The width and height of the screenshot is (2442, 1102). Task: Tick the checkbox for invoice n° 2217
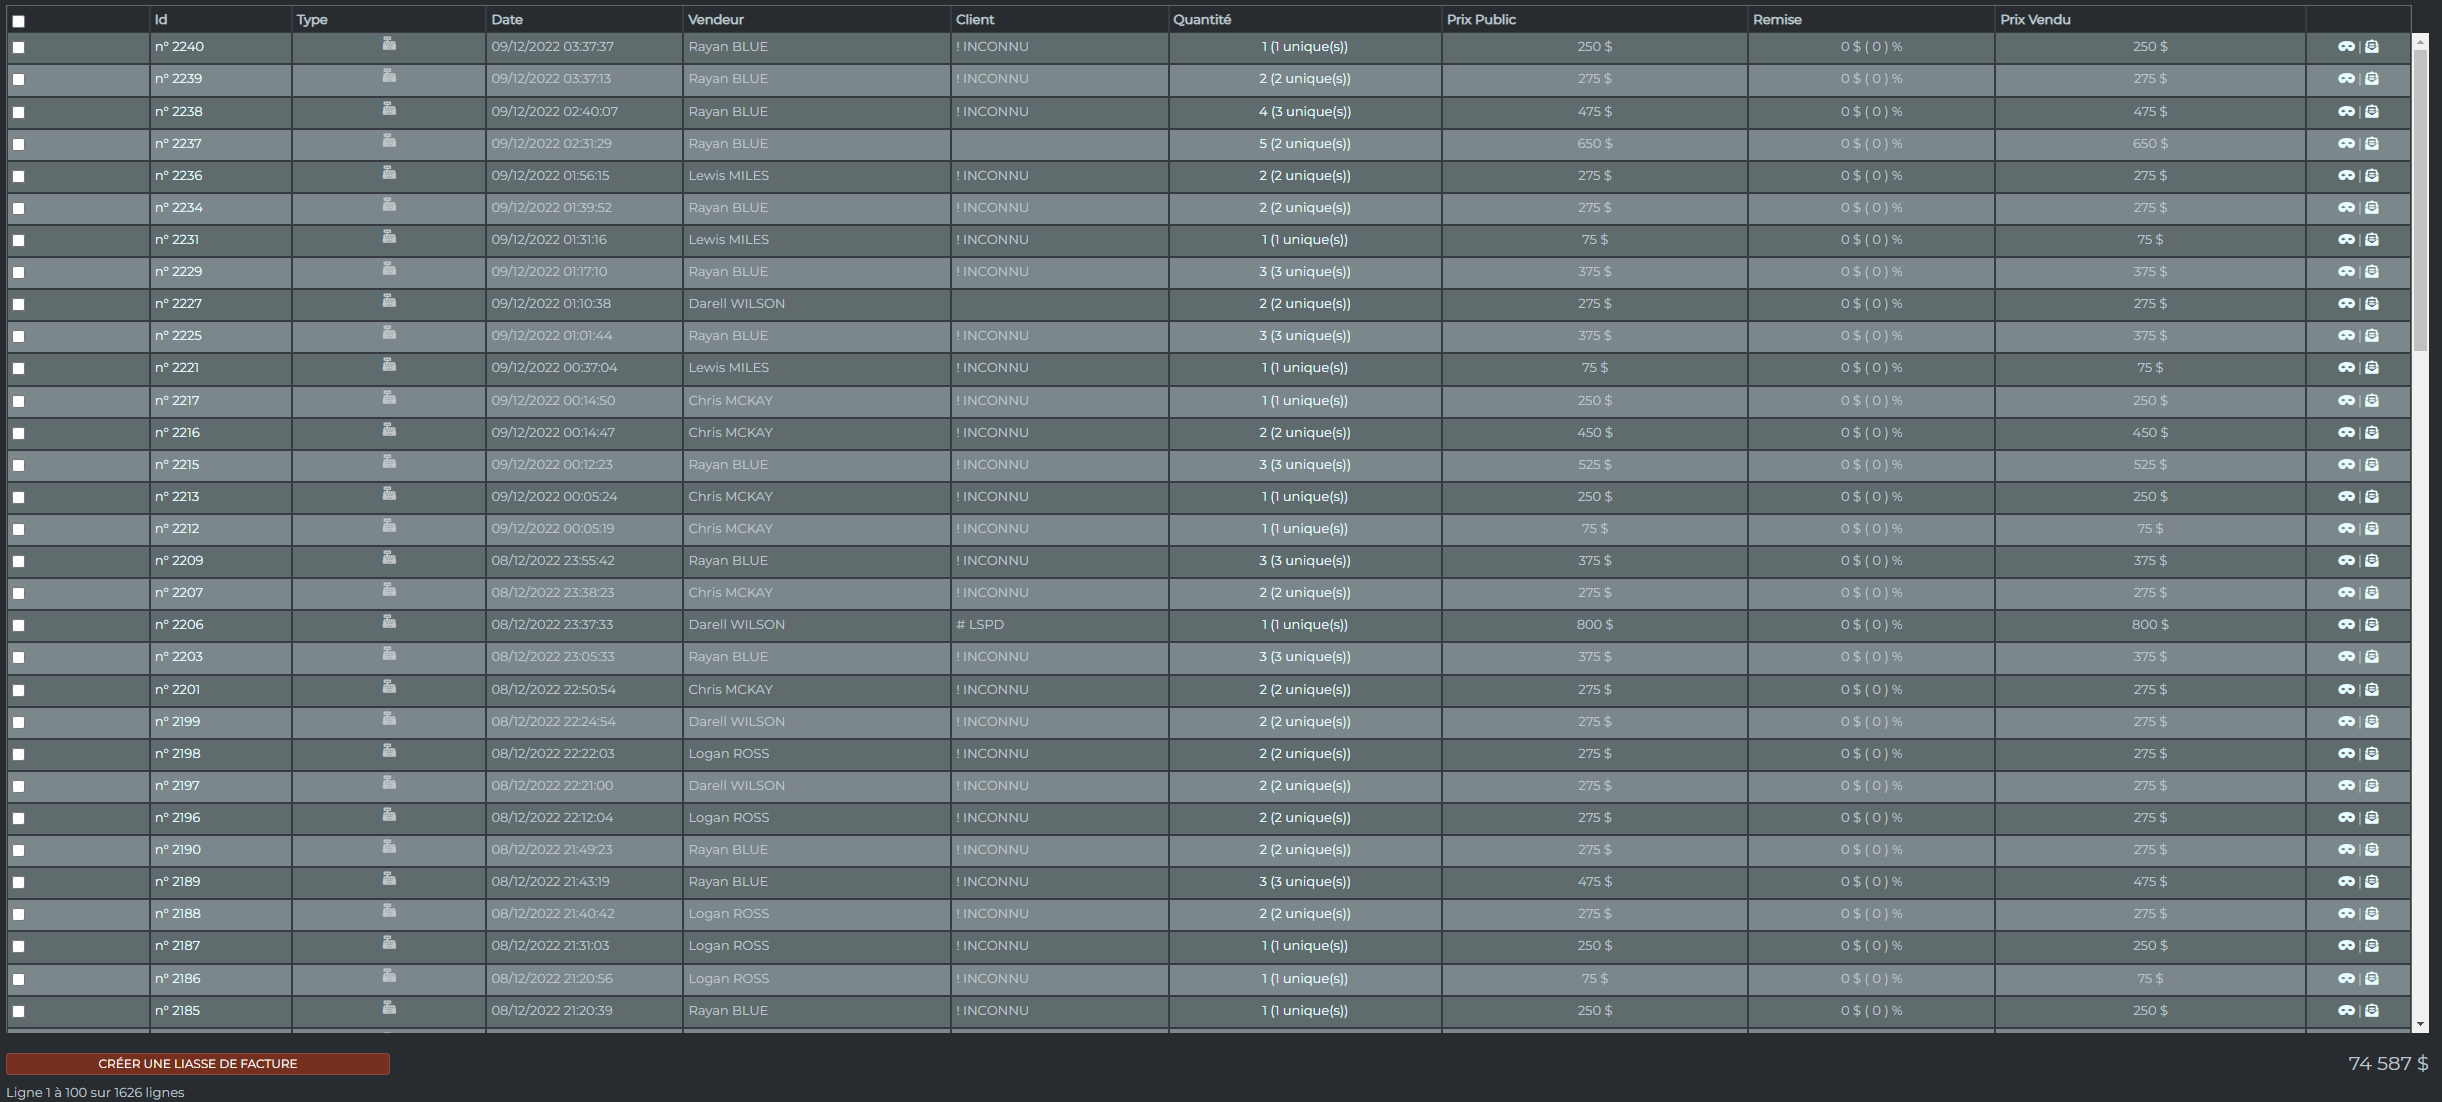pyautogui.click(x=18, y=401)
